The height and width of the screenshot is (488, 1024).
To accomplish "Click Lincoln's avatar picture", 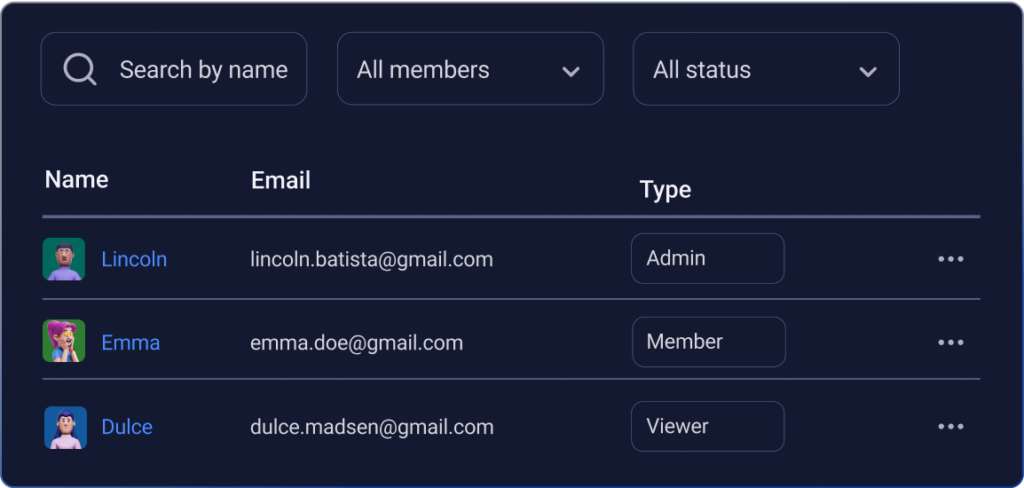I will click(64, 259).
